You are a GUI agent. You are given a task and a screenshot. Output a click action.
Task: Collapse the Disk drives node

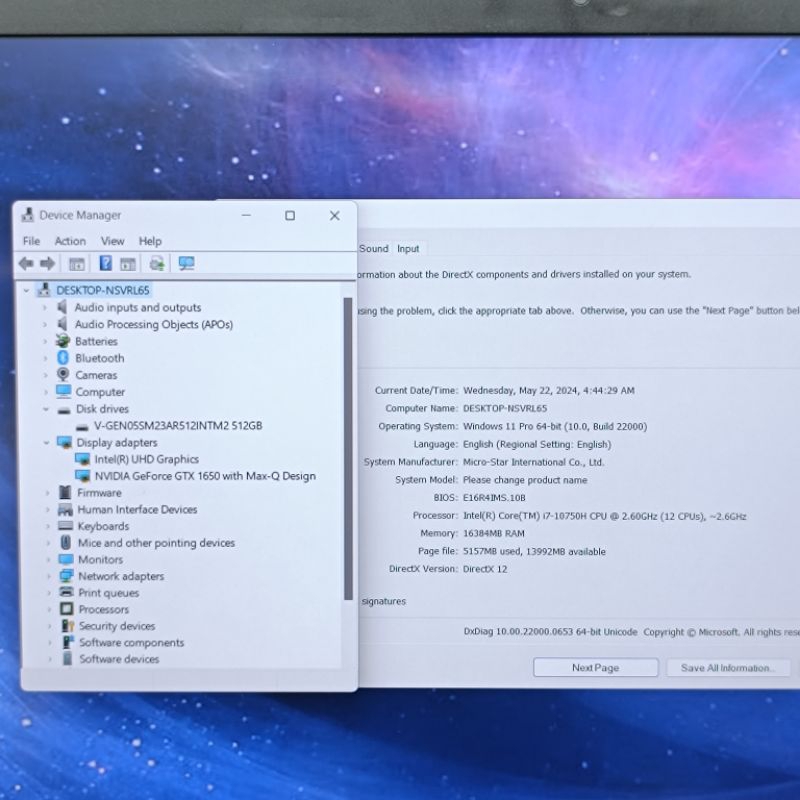click(46, 409)
